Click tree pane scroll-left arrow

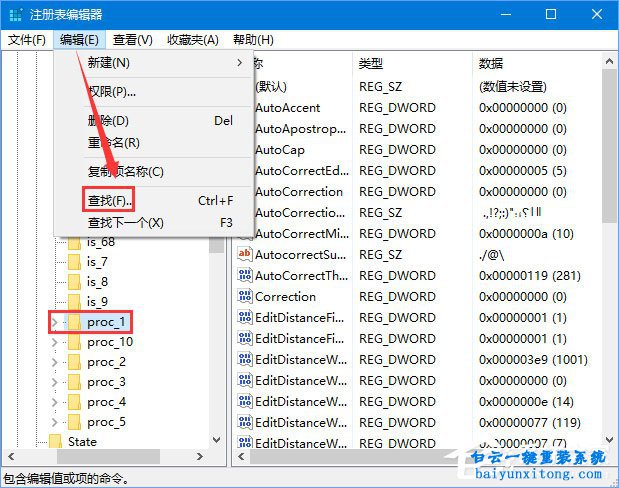pos(11,456)
